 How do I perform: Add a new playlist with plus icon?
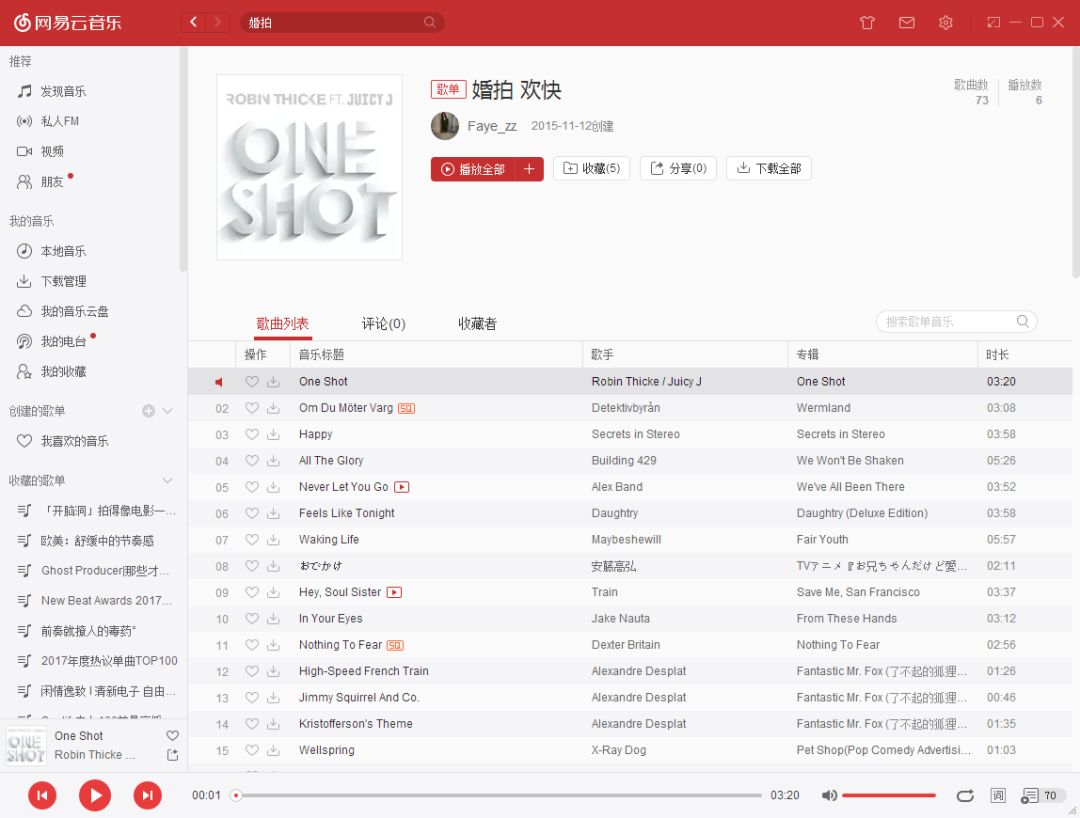click(148, 411)
